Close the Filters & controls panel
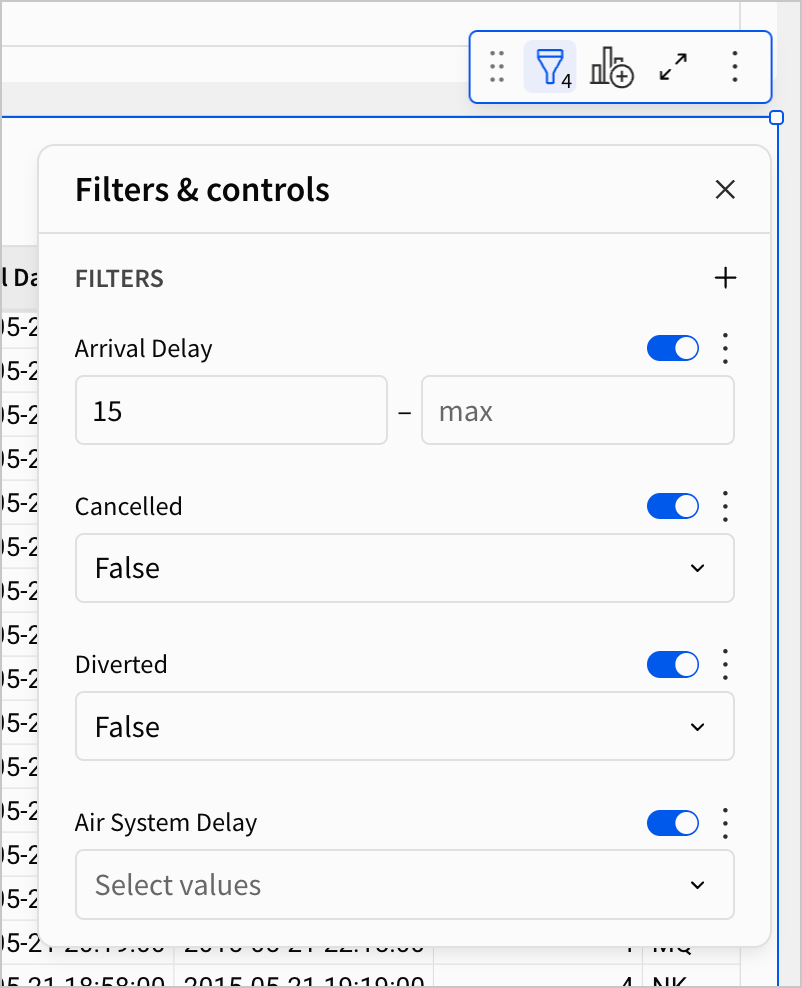 coord(725,190)
